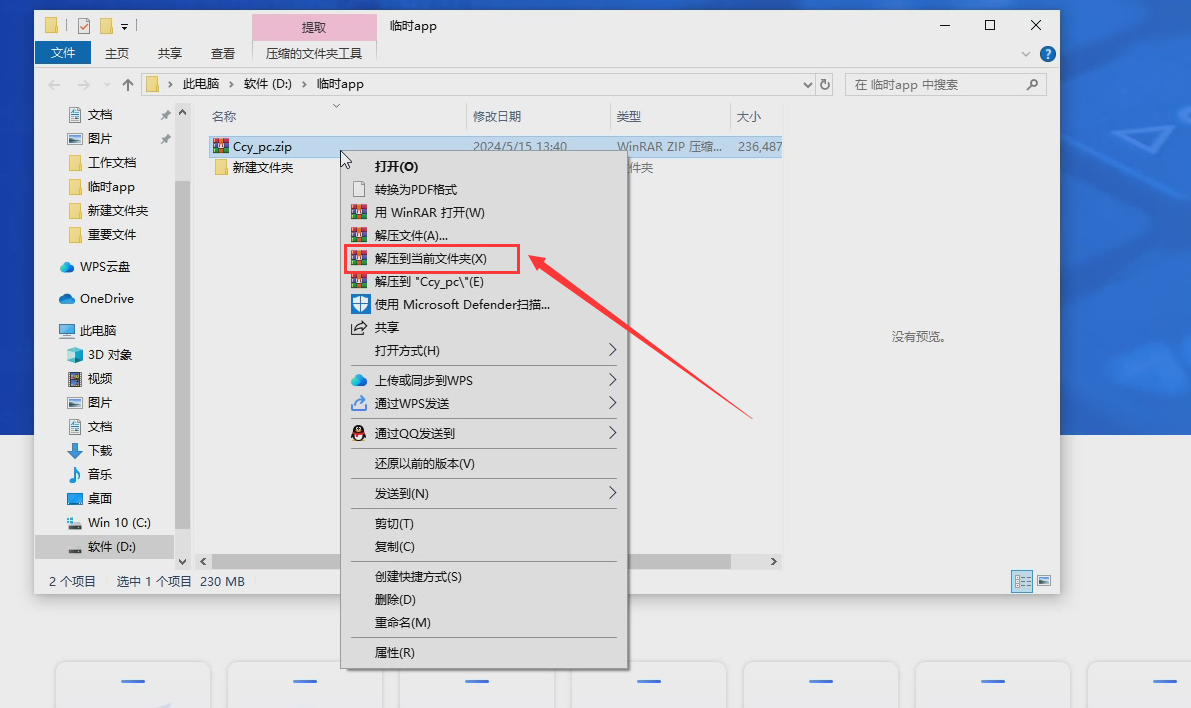Switch to large thumbnail view in the status bar
Image resolution: width=1191 pixels, height=708 pixels.
(x=1044, y=581)
